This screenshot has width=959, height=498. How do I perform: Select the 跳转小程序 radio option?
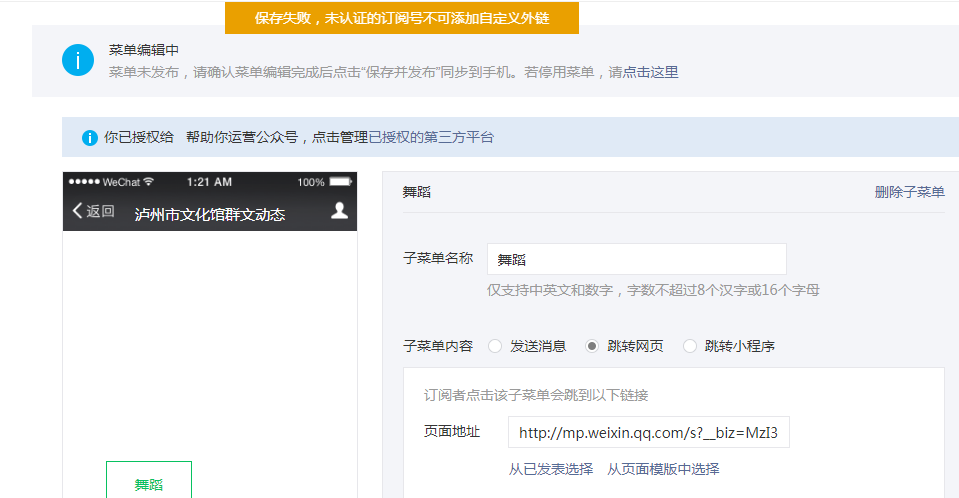689,346
